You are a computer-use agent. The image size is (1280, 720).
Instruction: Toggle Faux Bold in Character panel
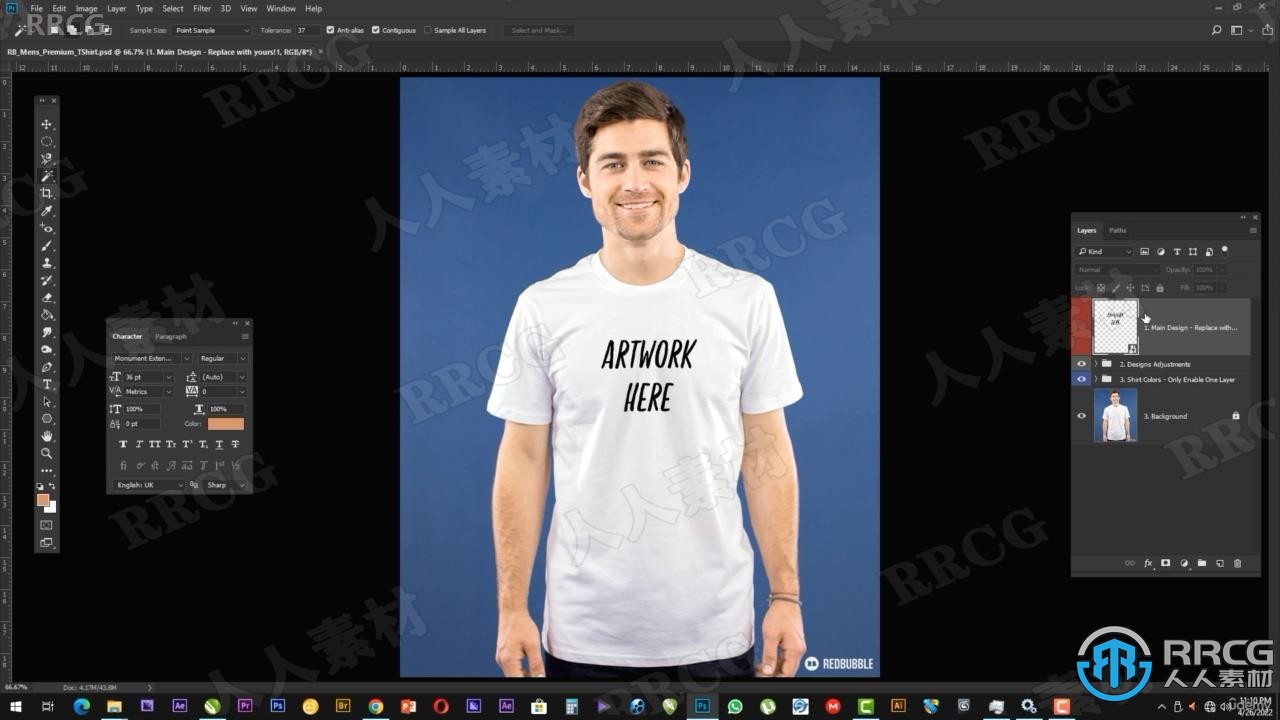pyautogui.click(x=123, y=444)
